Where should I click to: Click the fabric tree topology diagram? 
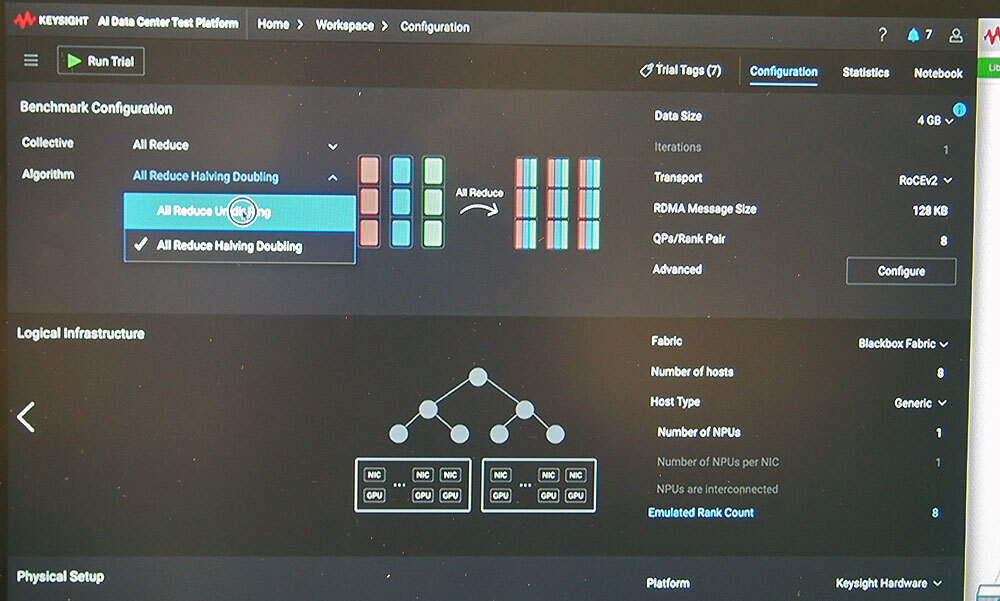coord(477,406)
